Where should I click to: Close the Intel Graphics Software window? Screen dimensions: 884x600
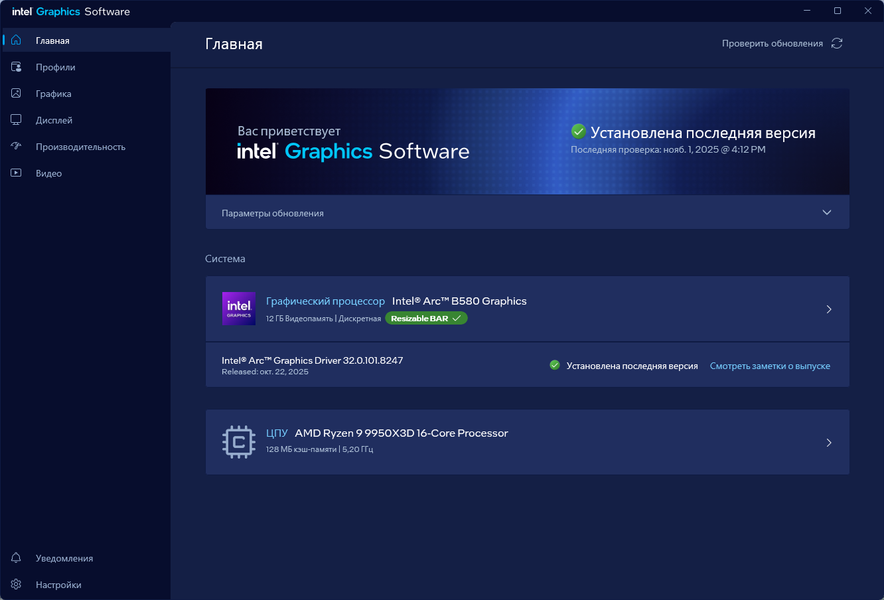(868, 11)
